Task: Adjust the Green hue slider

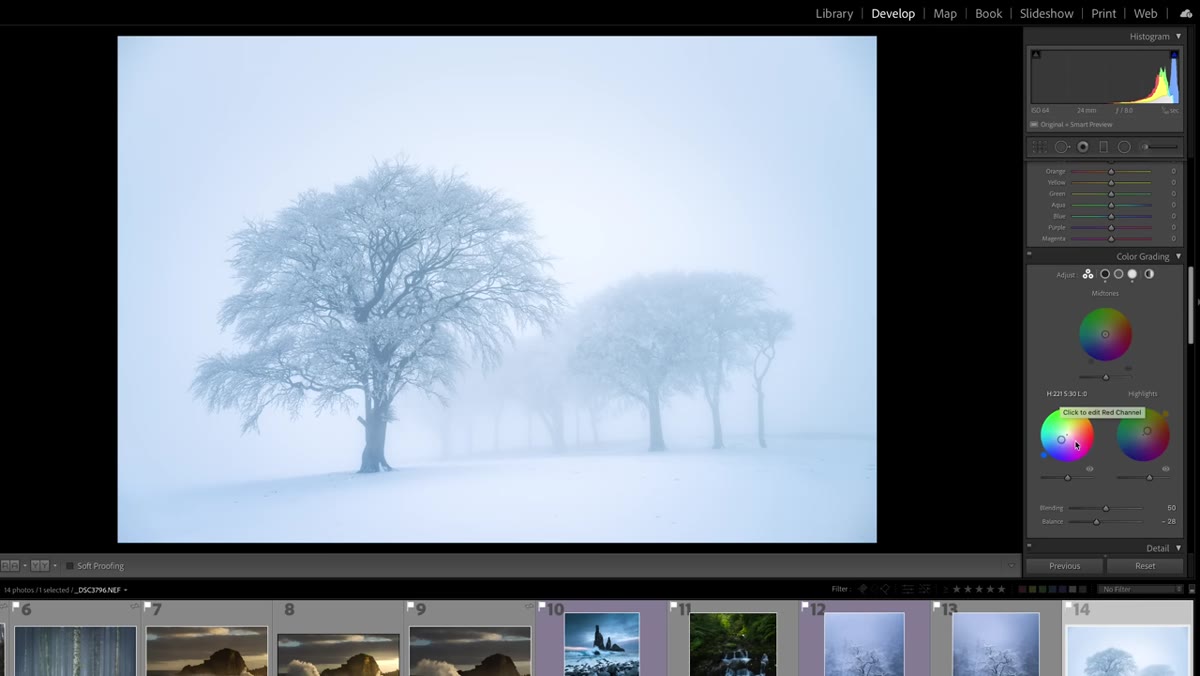Action: click(x=1111, y=193)
